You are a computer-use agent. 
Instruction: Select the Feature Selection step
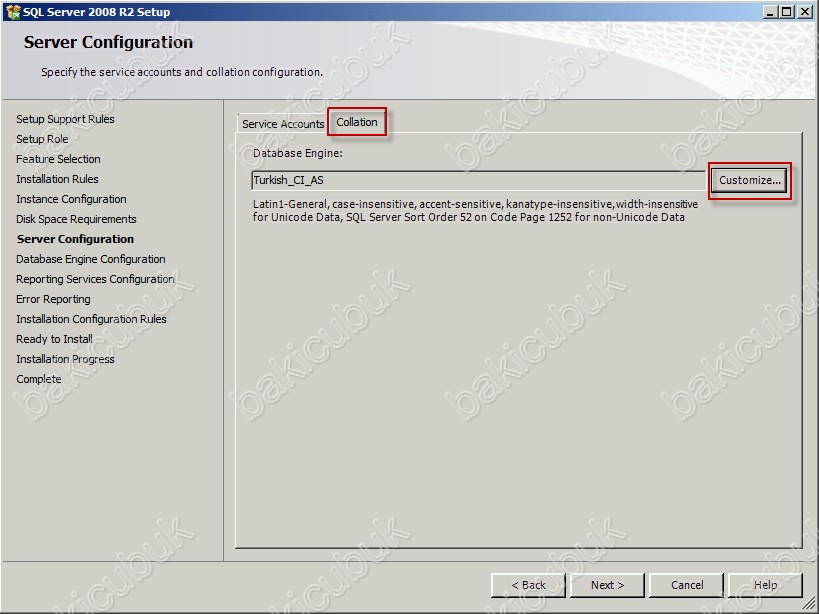tap(58, 159)
